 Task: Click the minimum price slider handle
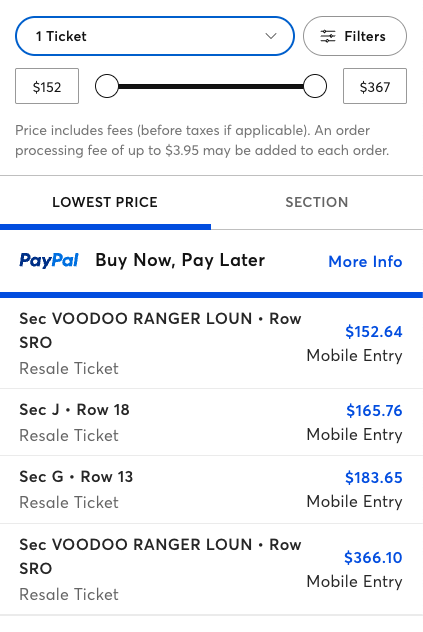[x=107, y=86]
